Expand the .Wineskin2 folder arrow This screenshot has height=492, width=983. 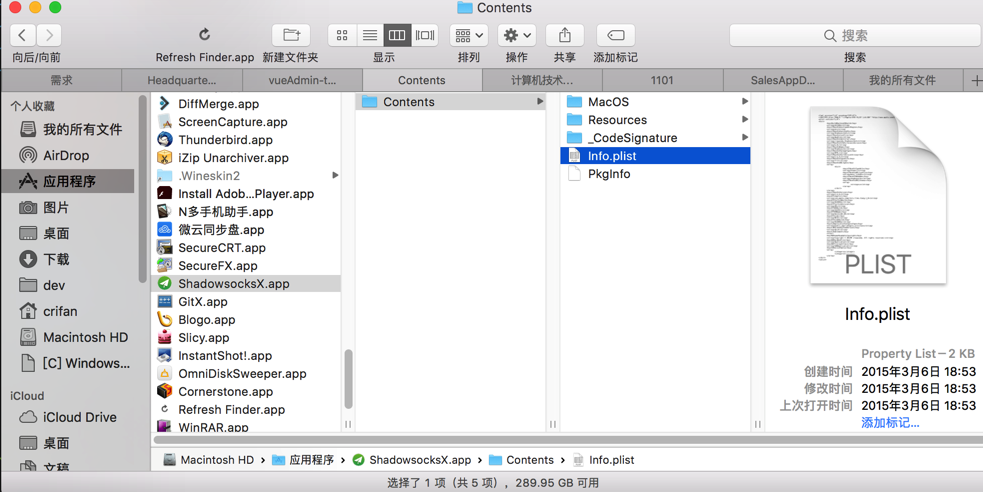coord(335,175)
